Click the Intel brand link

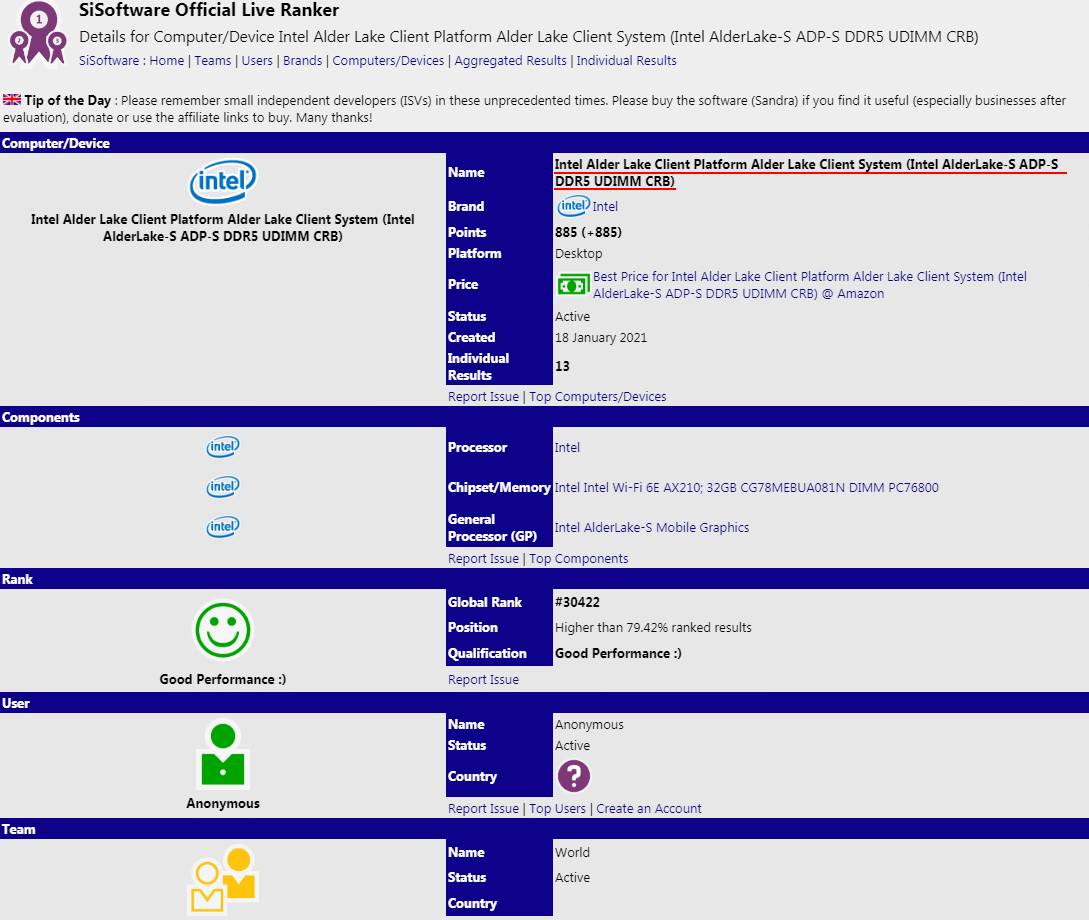[605, 206]
